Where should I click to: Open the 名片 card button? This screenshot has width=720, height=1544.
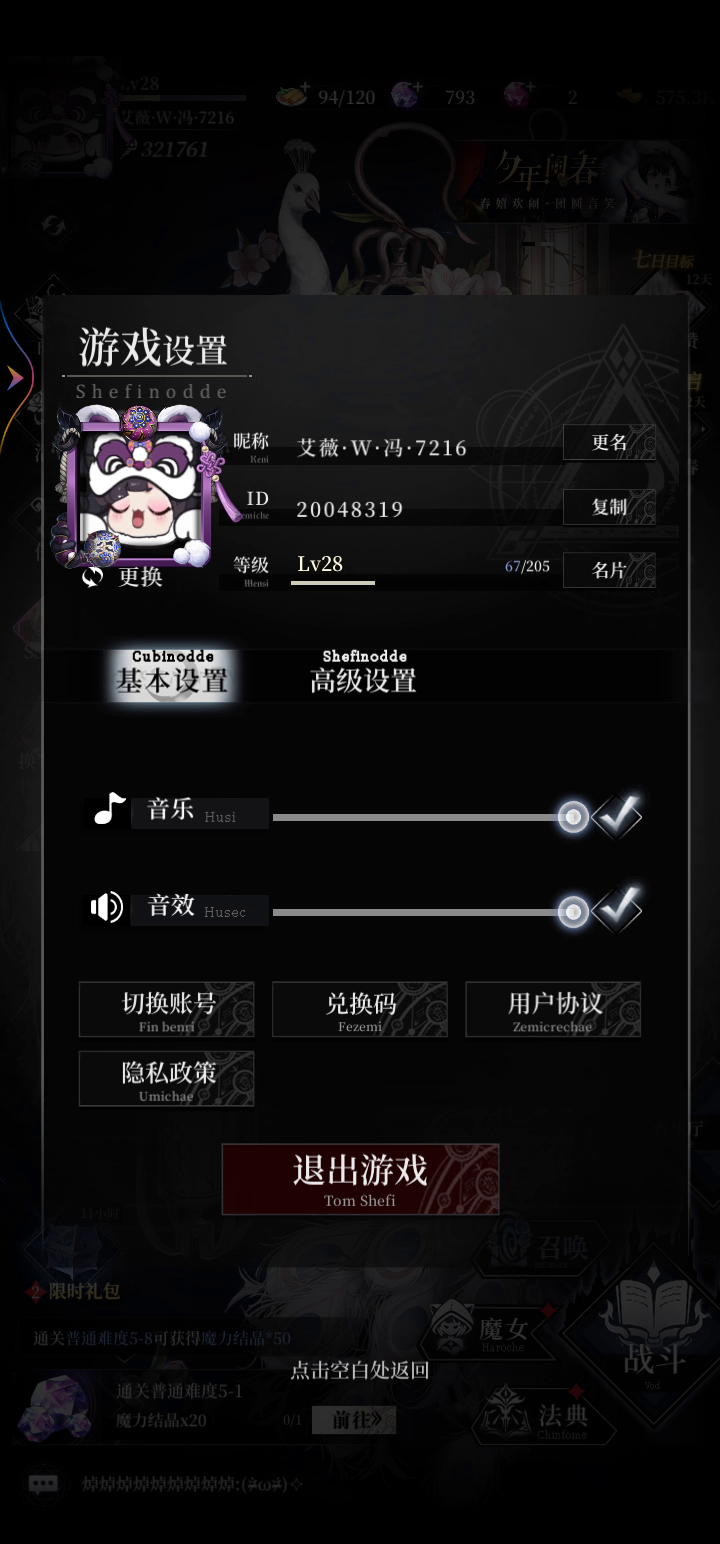(609, 570)
